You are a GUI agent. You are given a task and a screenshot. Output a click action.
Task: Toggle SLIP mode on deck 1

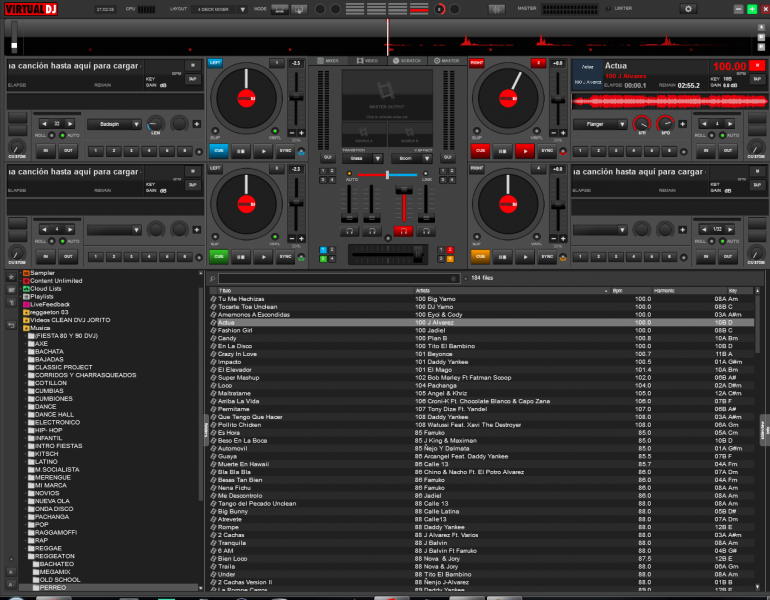[x=215, y=131]
